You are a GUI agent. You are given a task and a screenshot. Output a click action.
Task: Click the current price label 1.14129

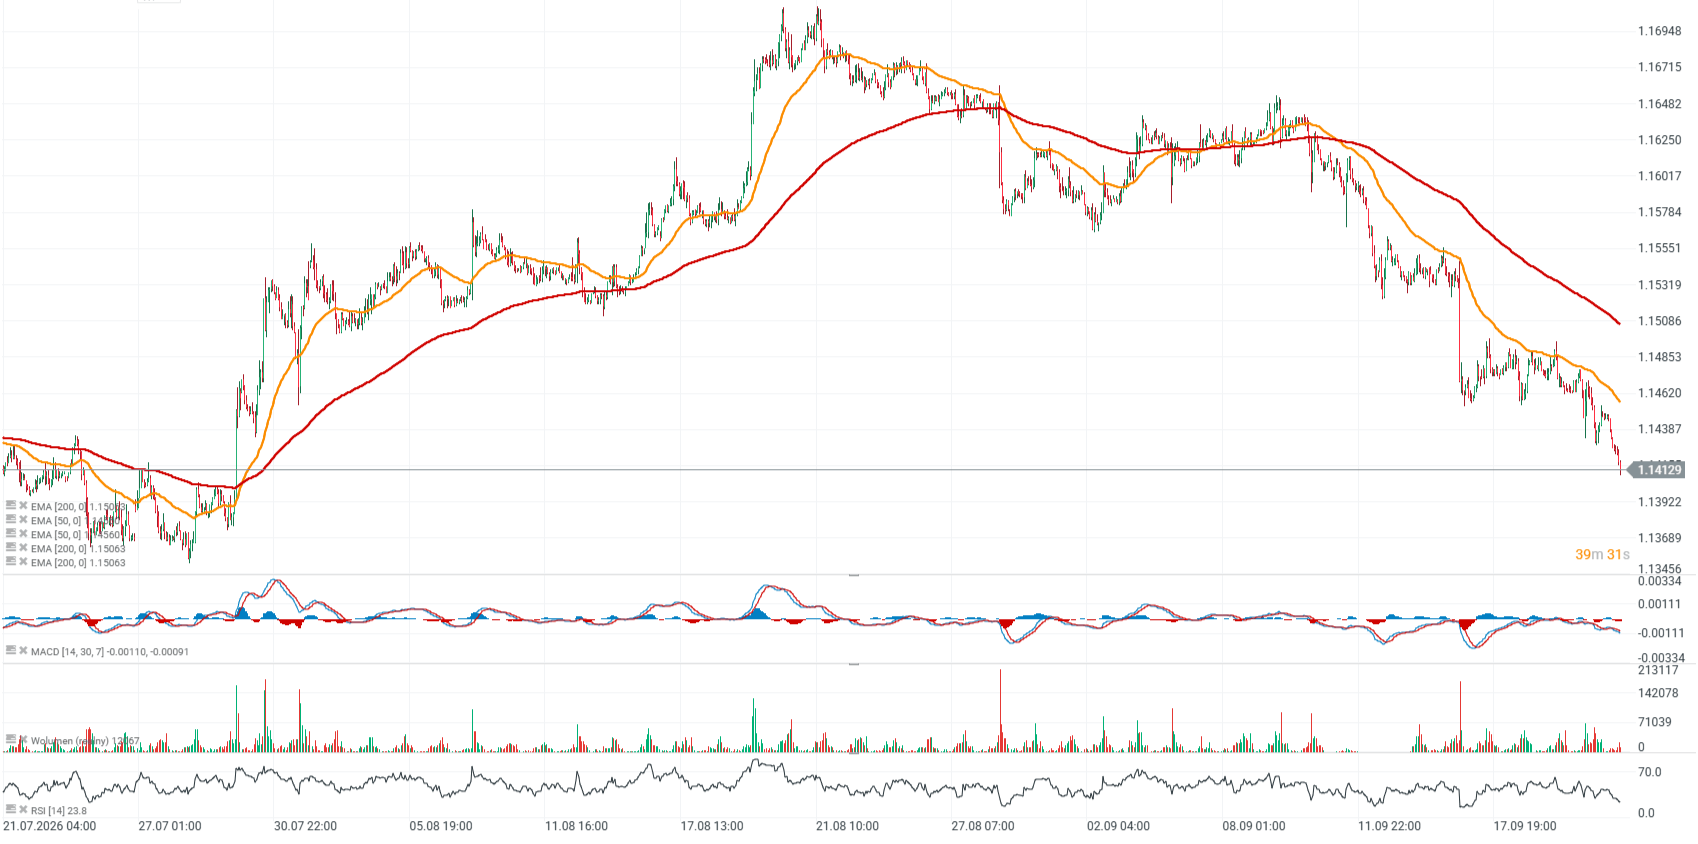coord(1658,470)
